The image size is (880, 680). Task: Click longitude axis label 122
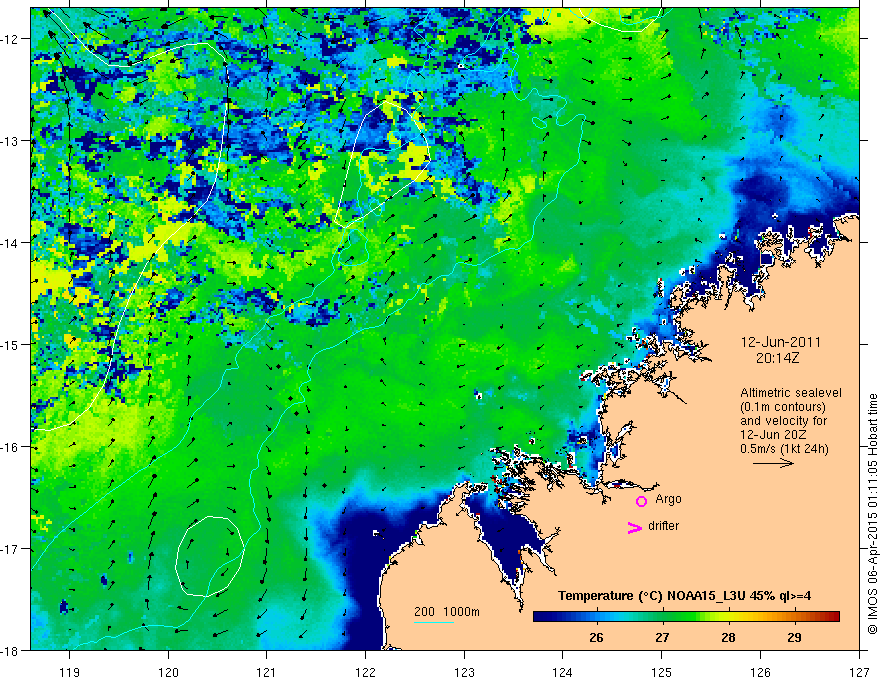tap(365, 672)
